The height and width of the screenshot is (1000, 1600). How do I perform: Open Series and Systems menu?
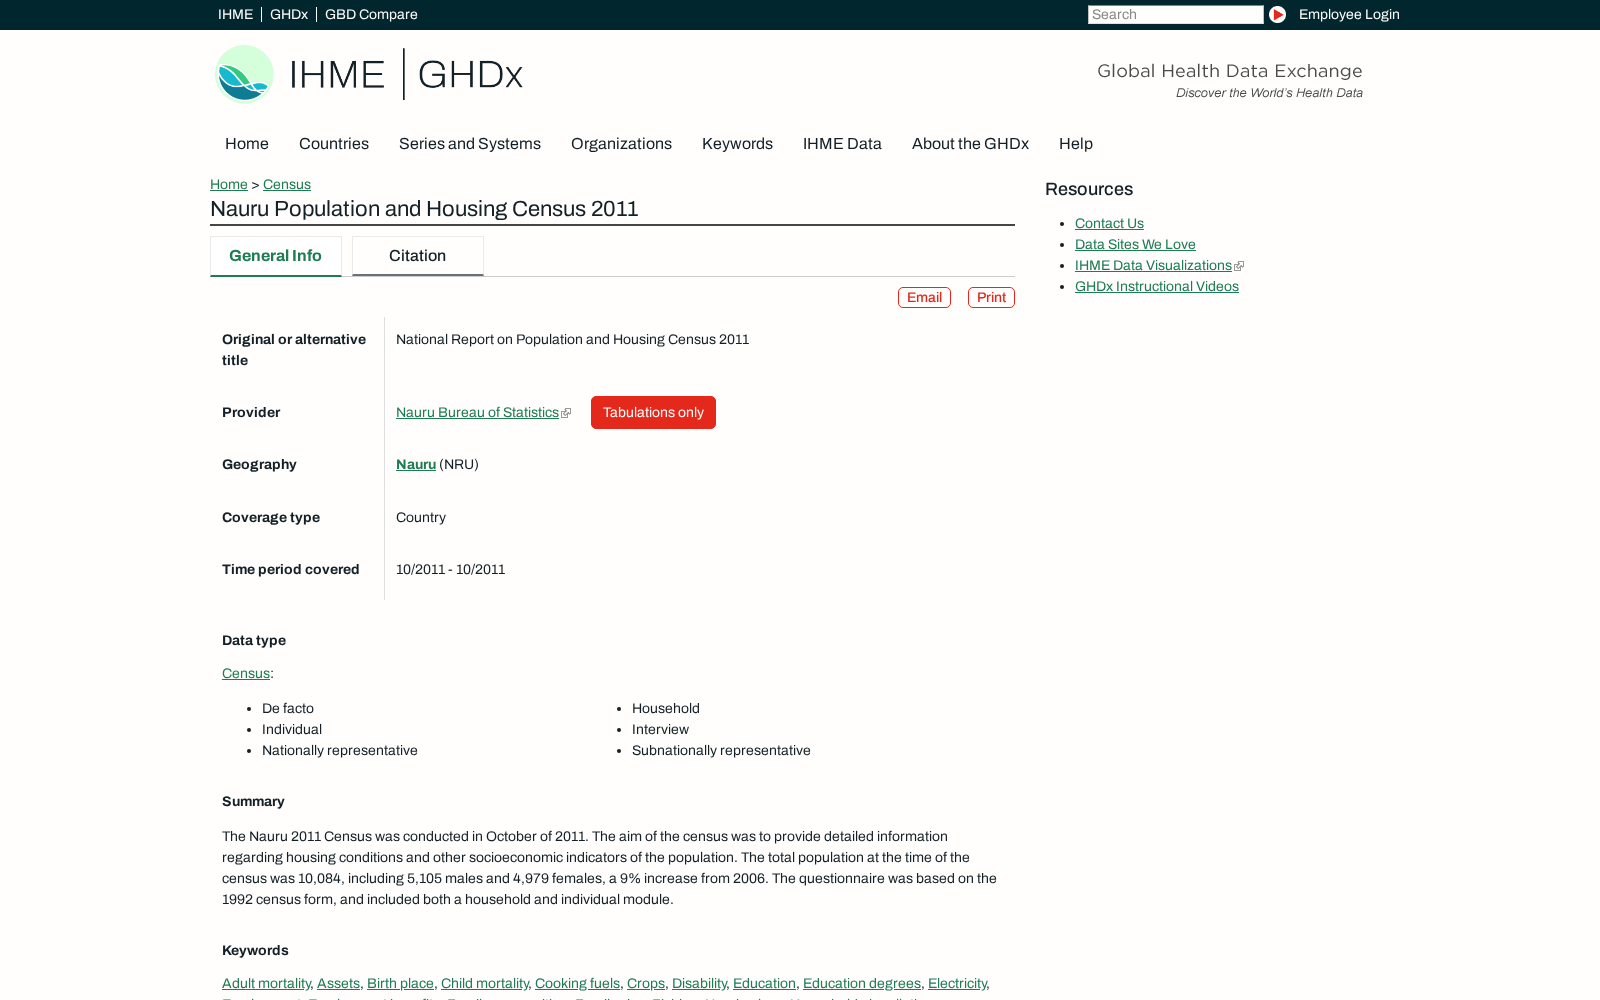tap(470, 143)
